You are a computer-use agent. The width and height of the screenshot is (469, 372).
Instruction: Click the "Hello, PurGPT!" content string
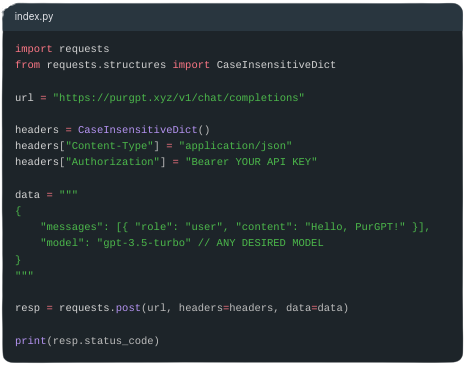pyautogui.click(x=355, y=227)
